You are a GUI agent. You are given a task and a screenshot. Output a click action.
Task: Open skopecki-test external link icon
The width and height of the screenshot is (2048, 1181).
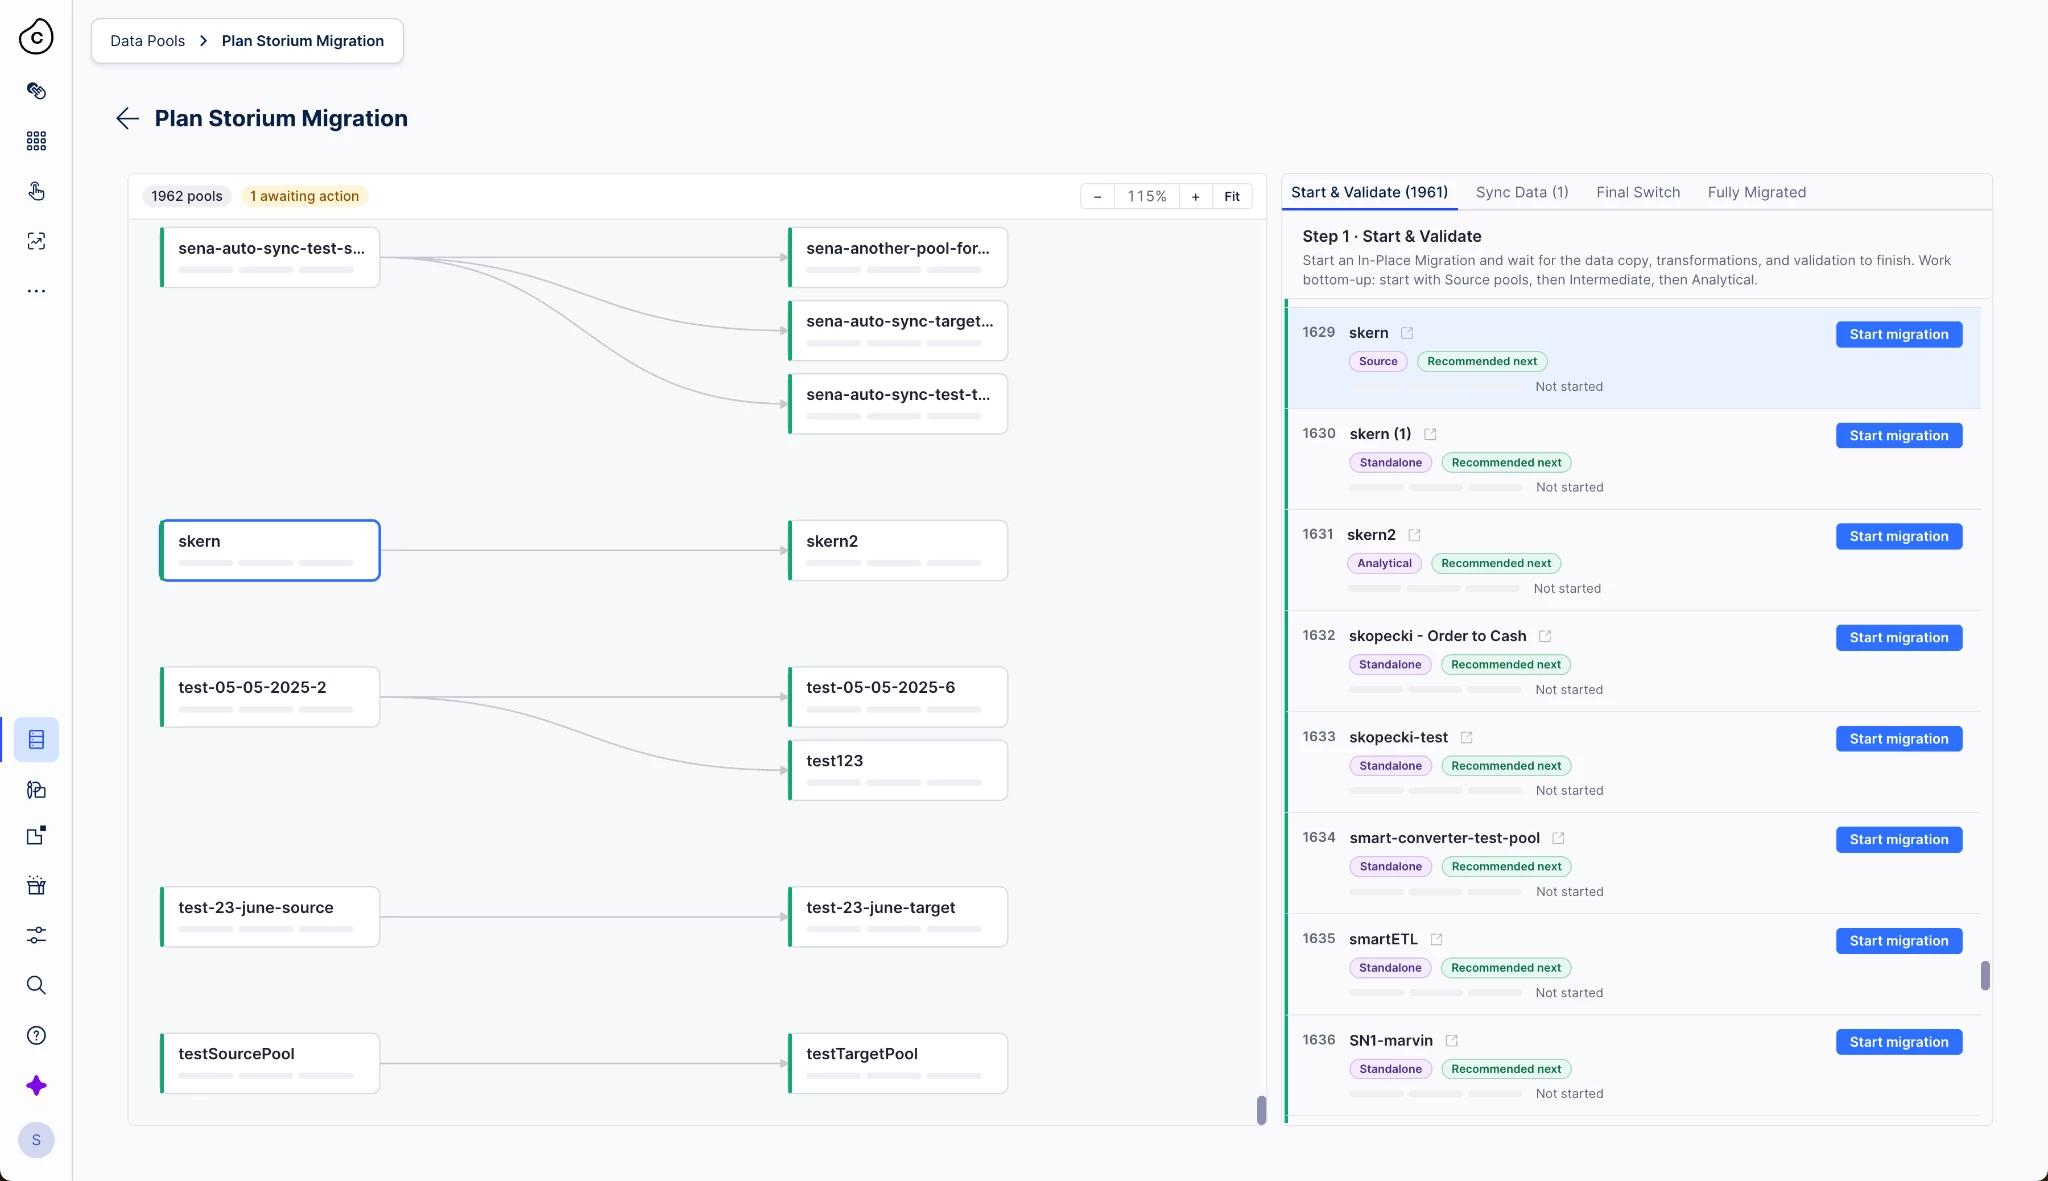pos(1467,737)
